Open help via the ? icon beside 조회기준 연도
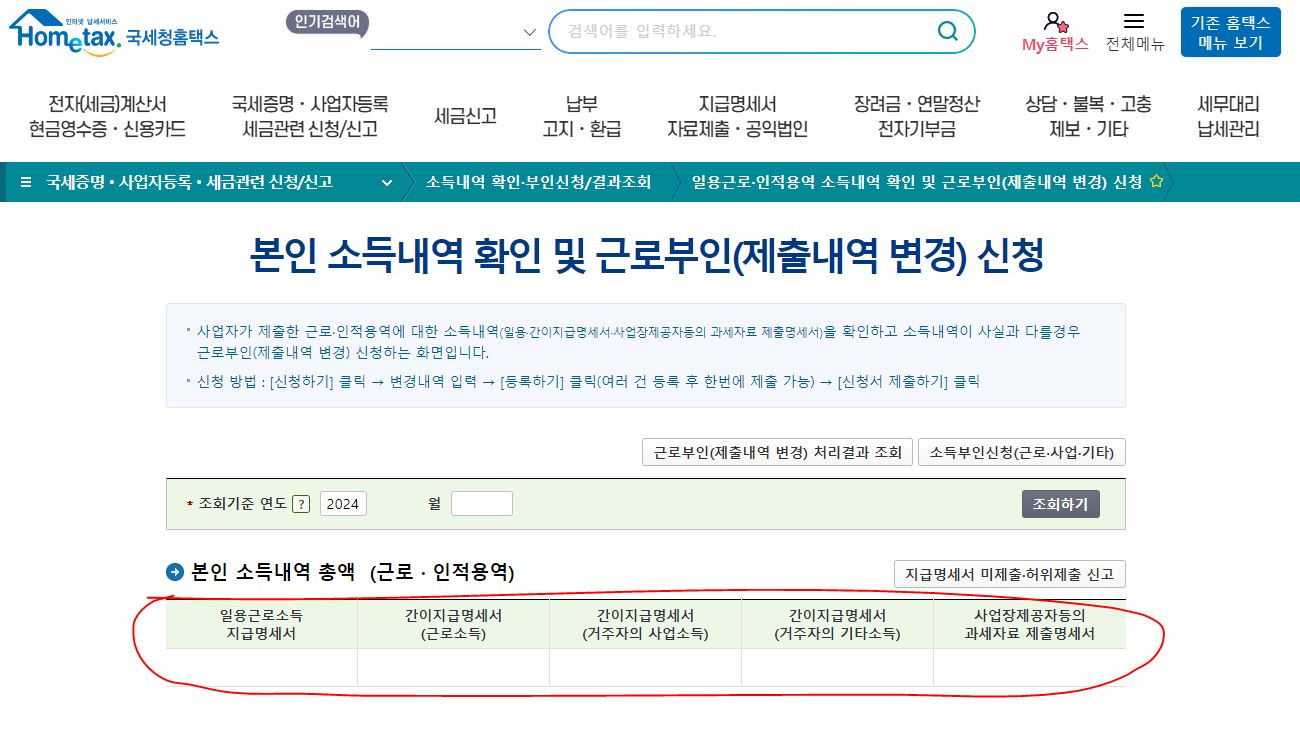The image size is (1300, 729). (x=301, y=504)
